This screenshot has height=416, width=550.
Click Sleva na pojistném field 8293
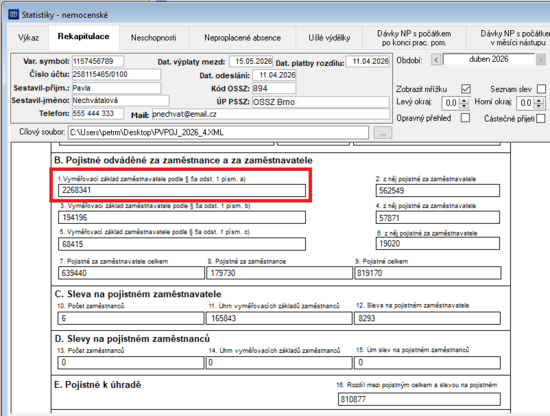pyautogui.click(x=428, y=318)
